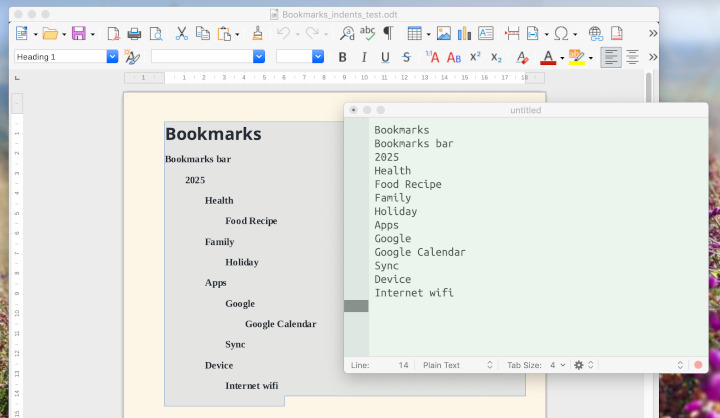The image size is (720, 418).
Task: Click the Save document icon
Action: pyautogui.click(x=78, y=34)
